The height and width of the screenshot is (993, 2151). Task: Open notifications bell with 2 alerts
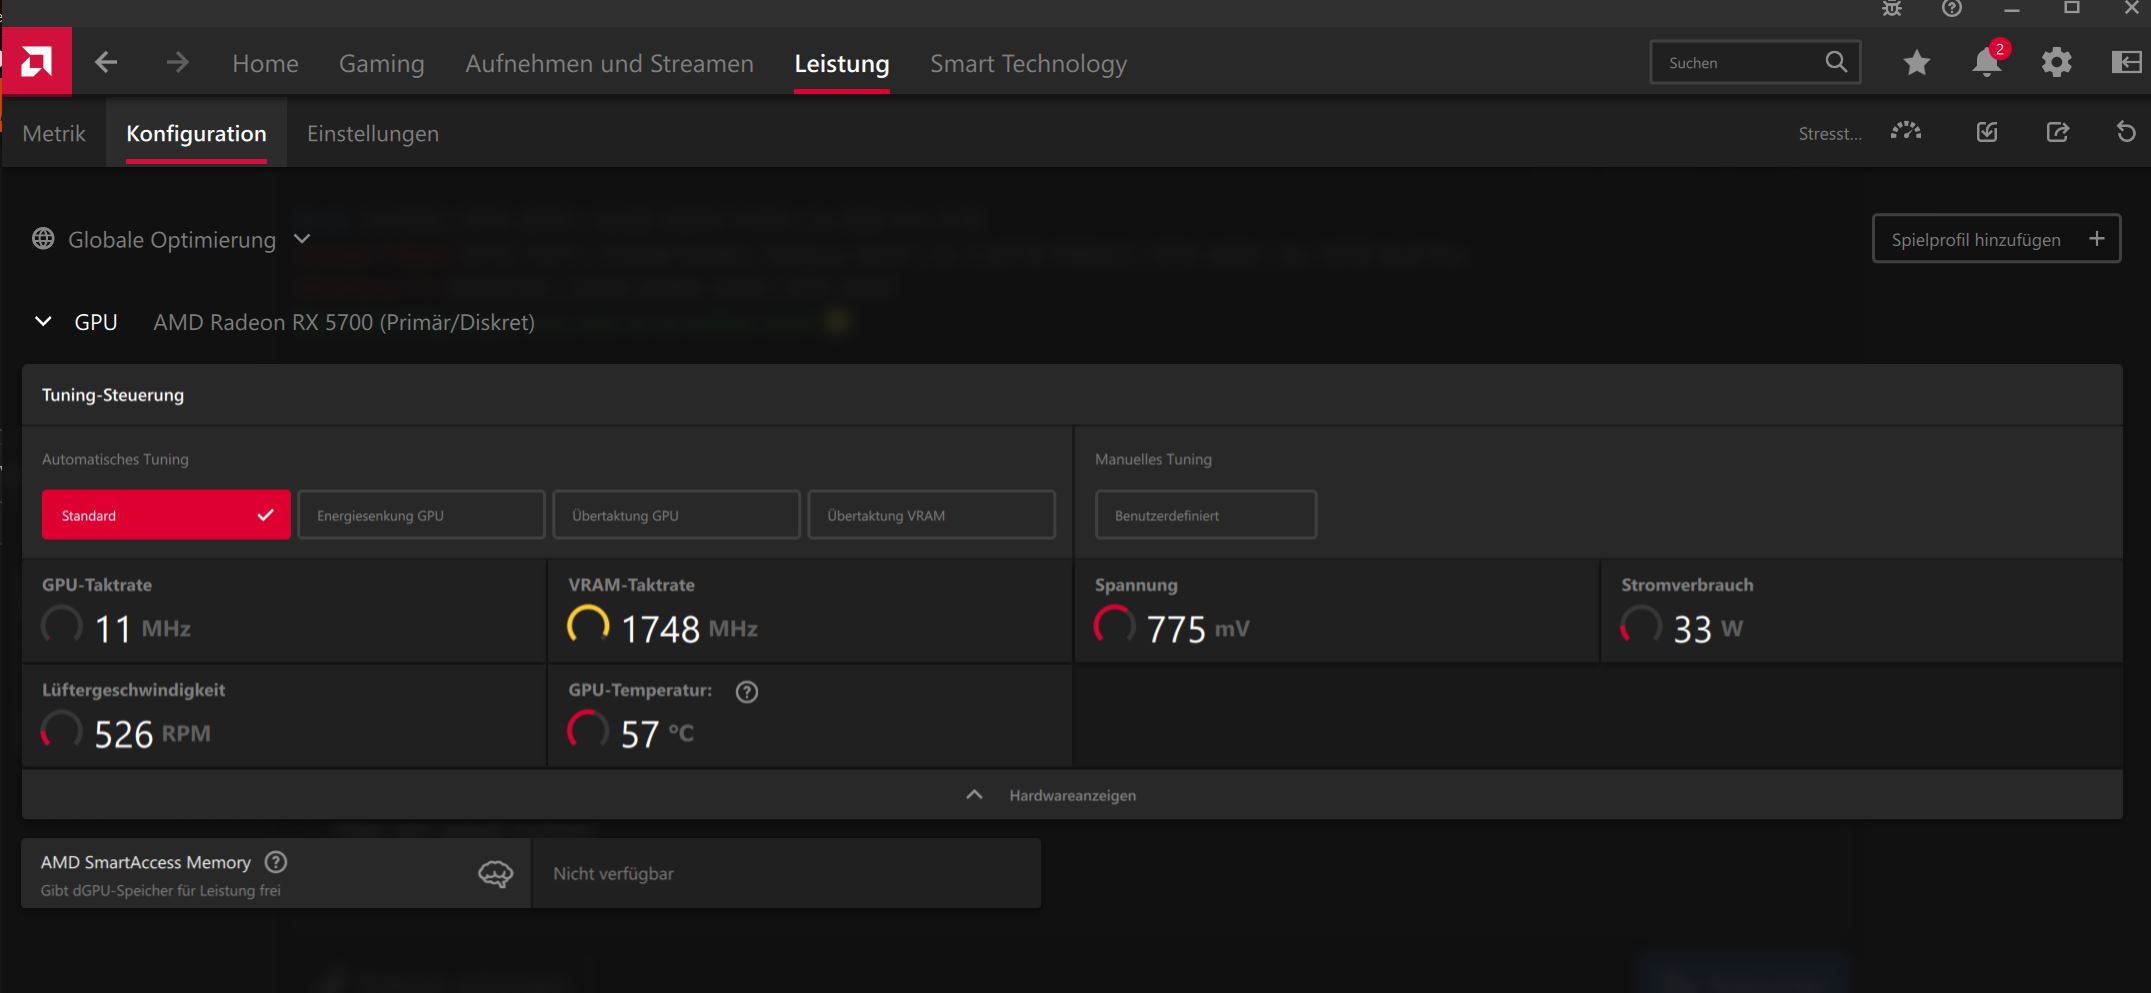(x=1988, y=61)
